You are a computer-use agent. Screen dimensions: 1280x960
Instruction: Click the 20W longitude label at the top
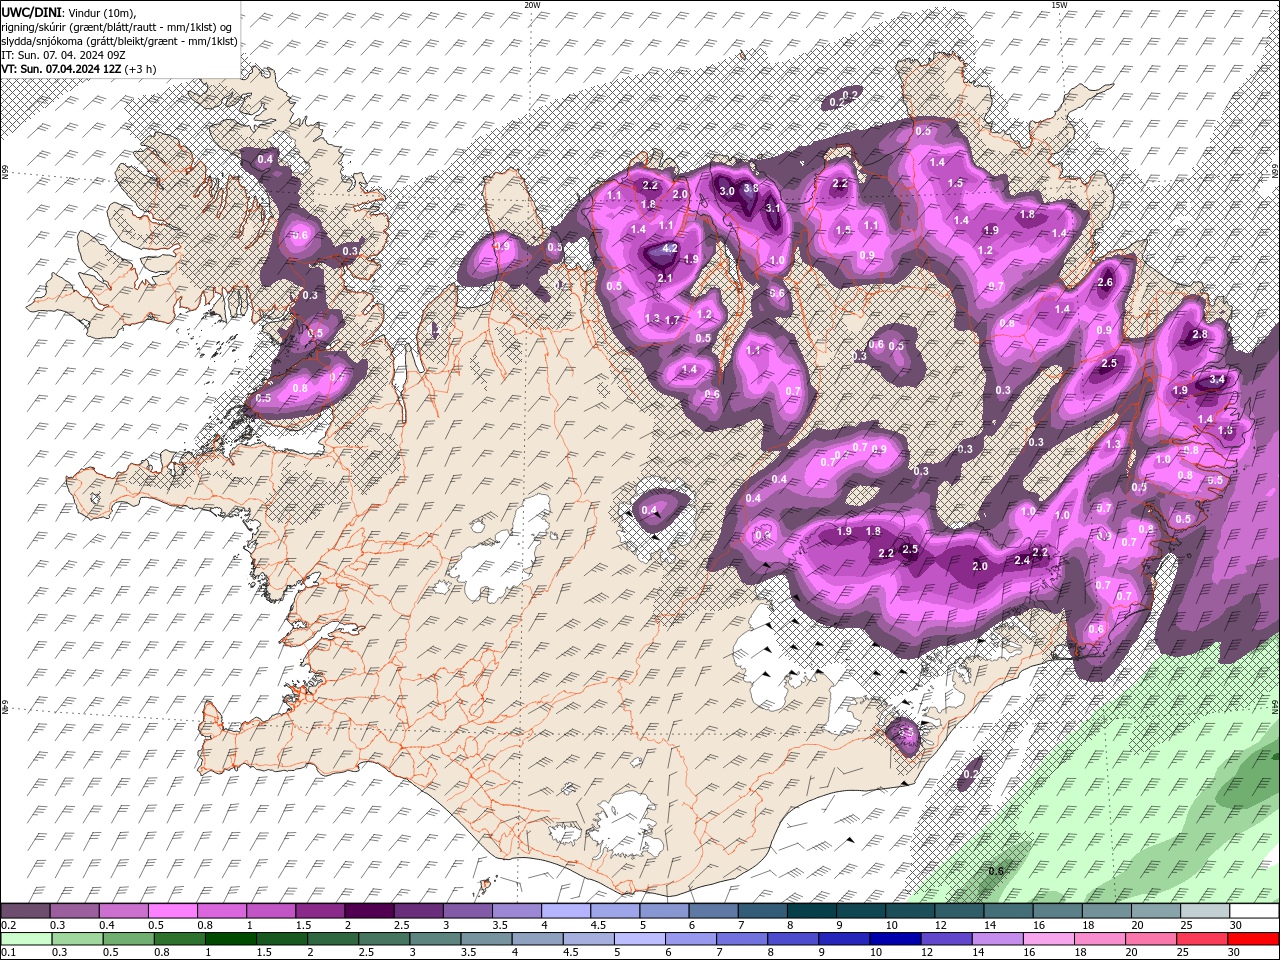[532, 5]
